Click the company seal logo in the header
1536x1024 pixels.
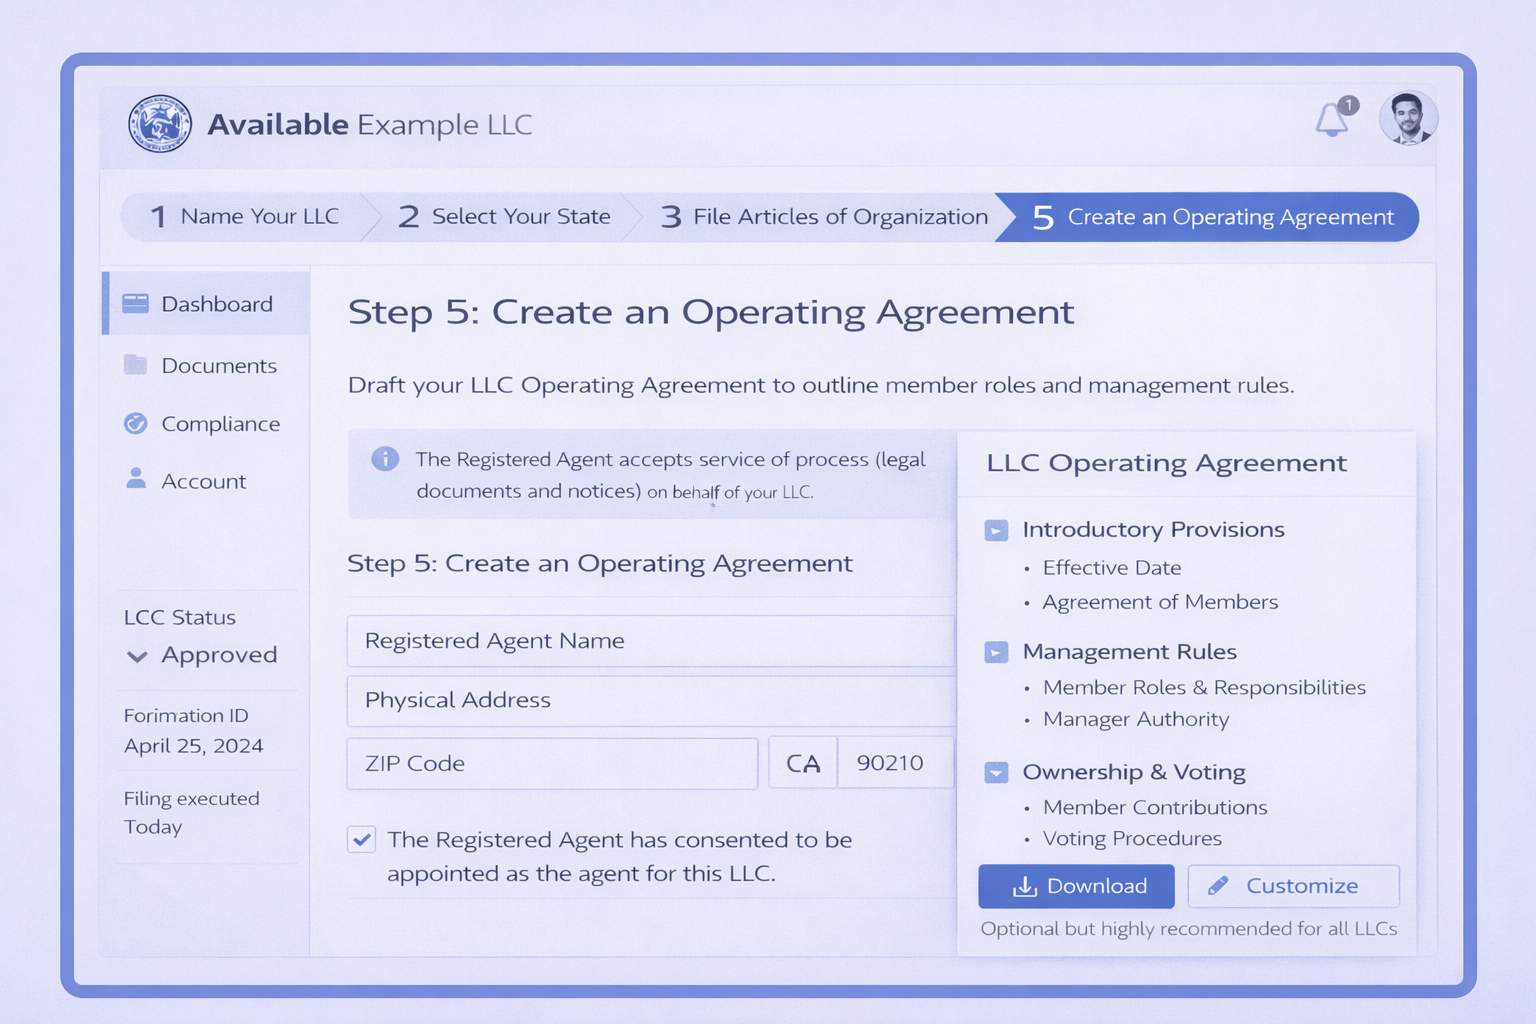click(x=161, y=123)
